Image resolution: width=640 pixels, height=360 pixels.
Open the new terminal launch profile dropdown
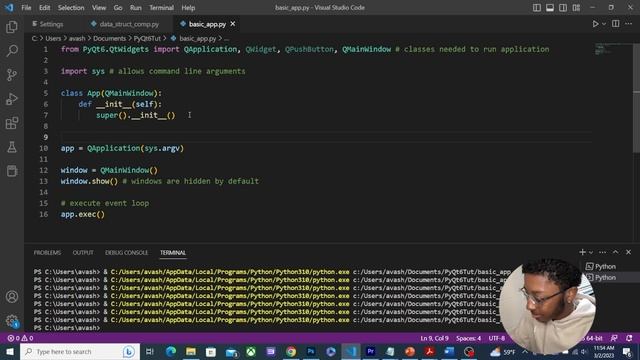click(591, 253)
